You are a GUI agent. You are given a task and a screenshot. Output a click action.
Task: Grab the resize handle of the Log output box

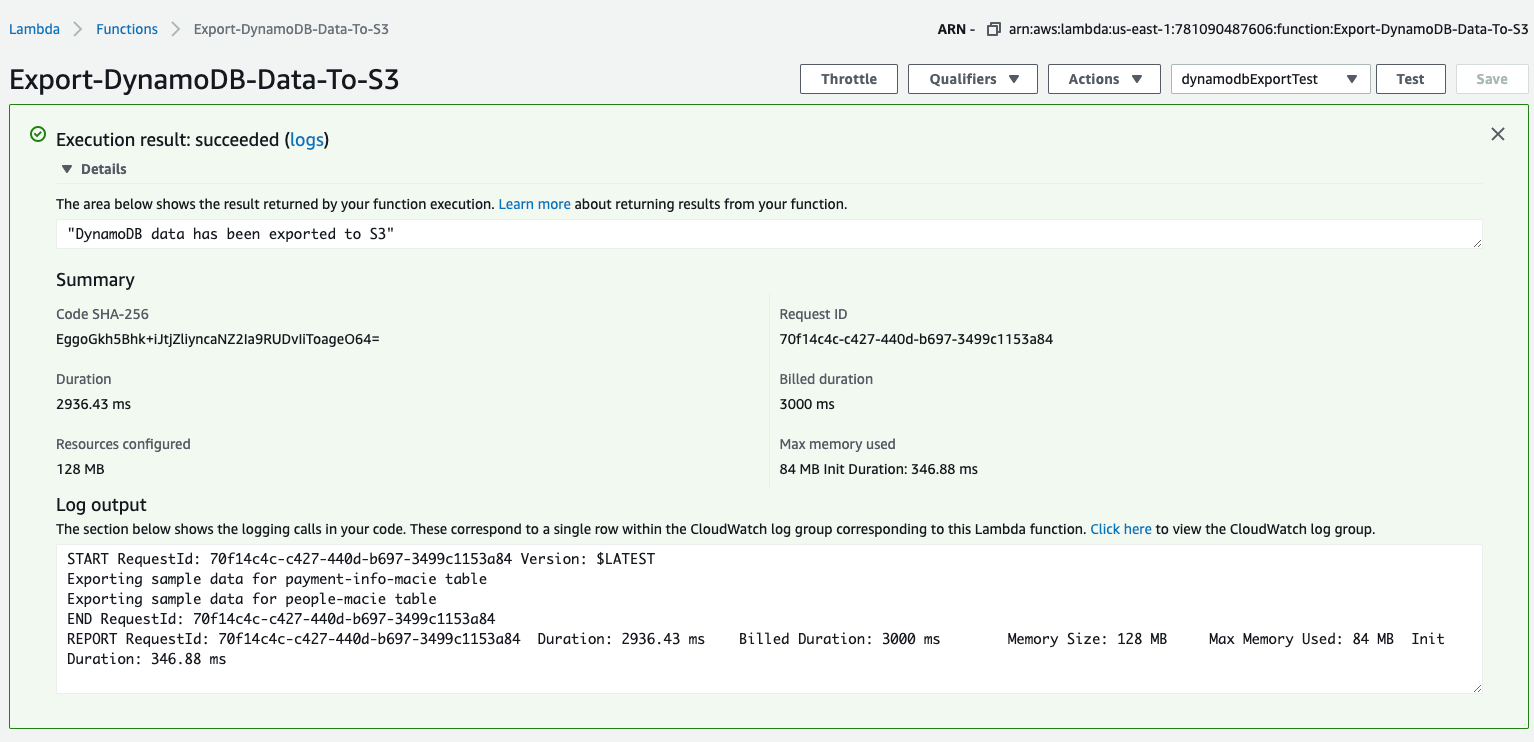tap(1476, 687)
